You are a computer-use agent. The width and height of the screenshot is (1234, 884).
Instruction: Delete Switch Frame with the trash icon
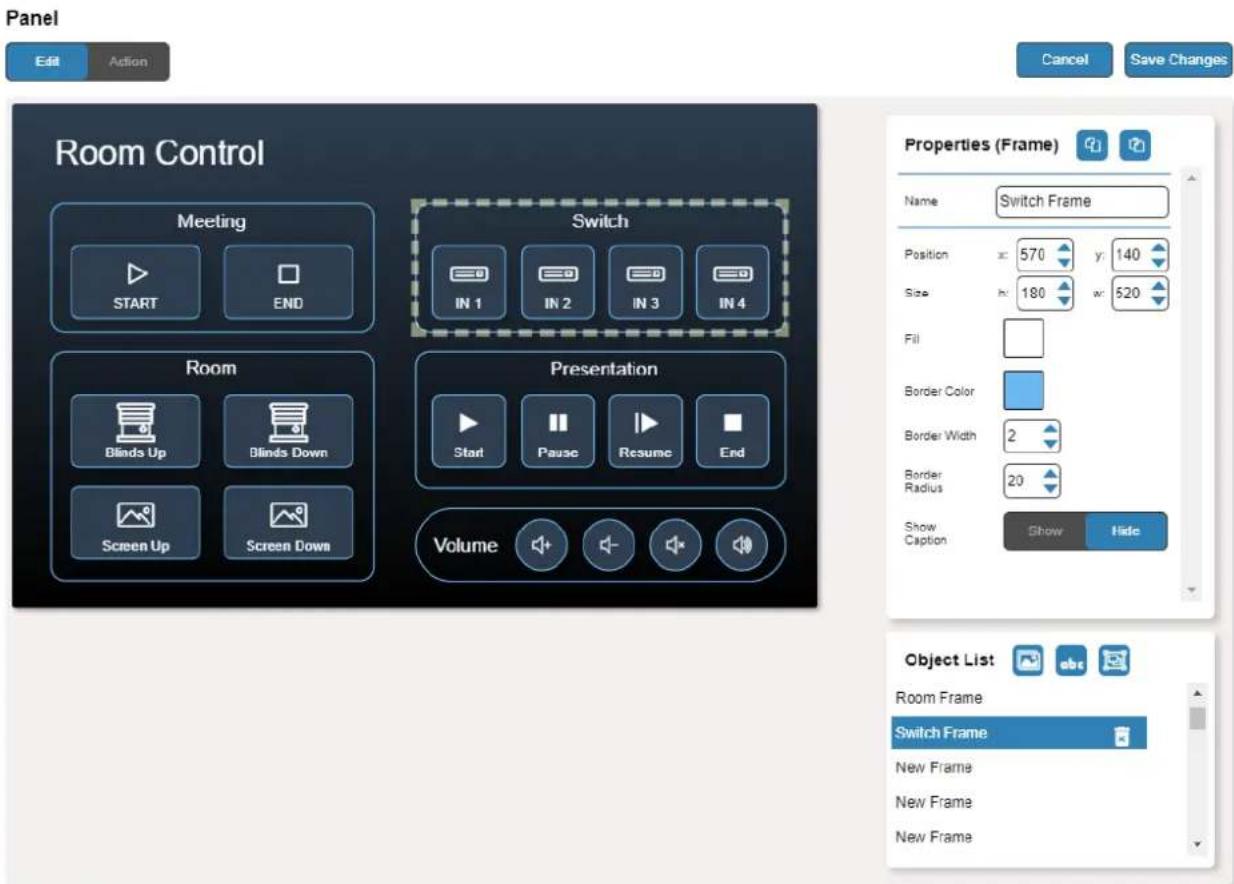coord(1122,735)
